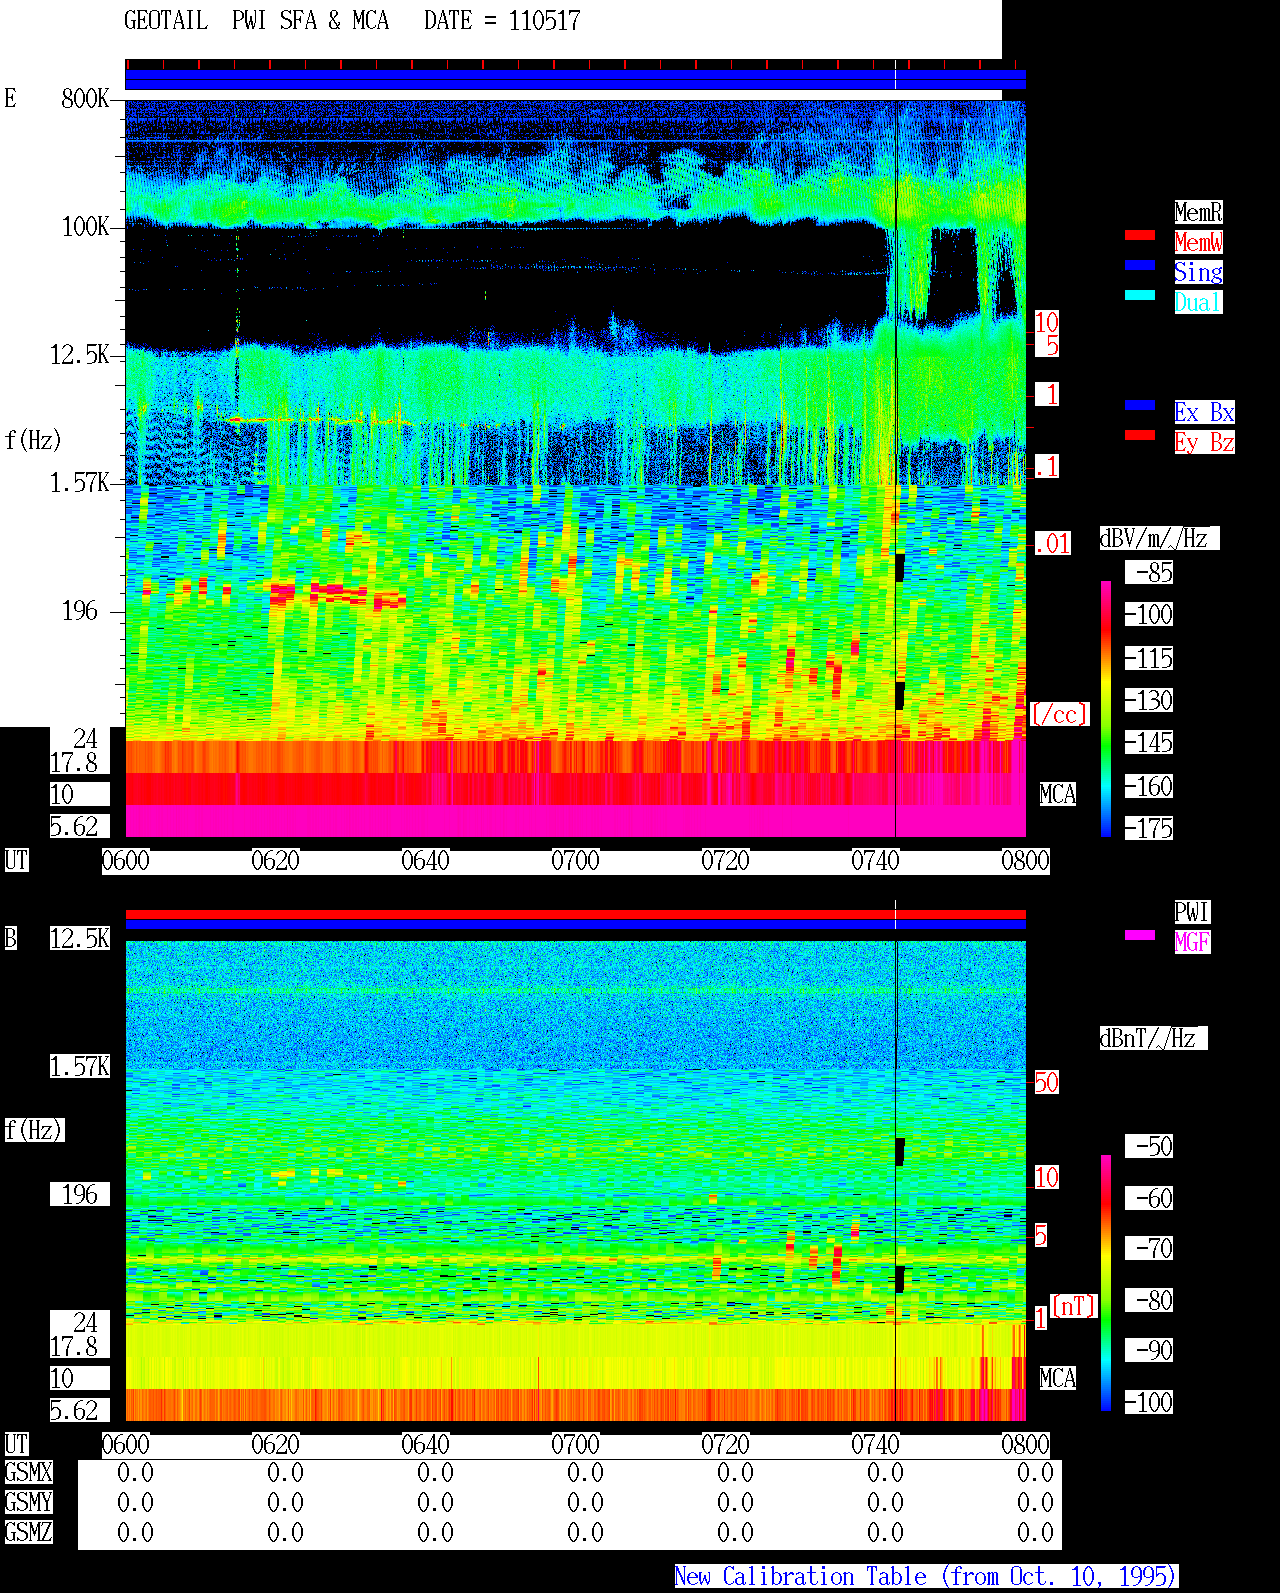Click the '12.5K' frequency label on E panel

(x=80, y=355)
